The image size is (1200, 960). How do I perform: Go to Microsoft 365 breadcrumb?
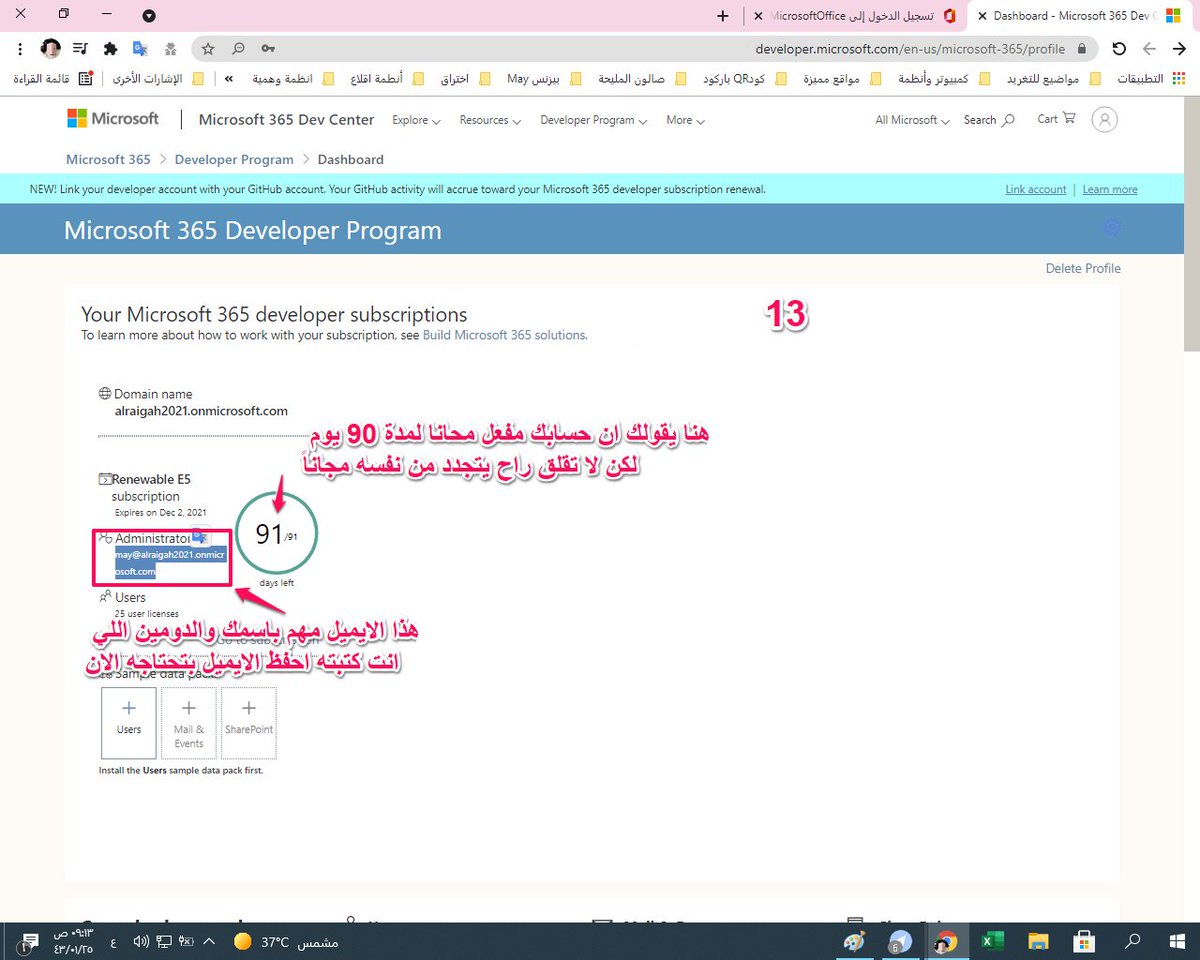tap(108, 159)
